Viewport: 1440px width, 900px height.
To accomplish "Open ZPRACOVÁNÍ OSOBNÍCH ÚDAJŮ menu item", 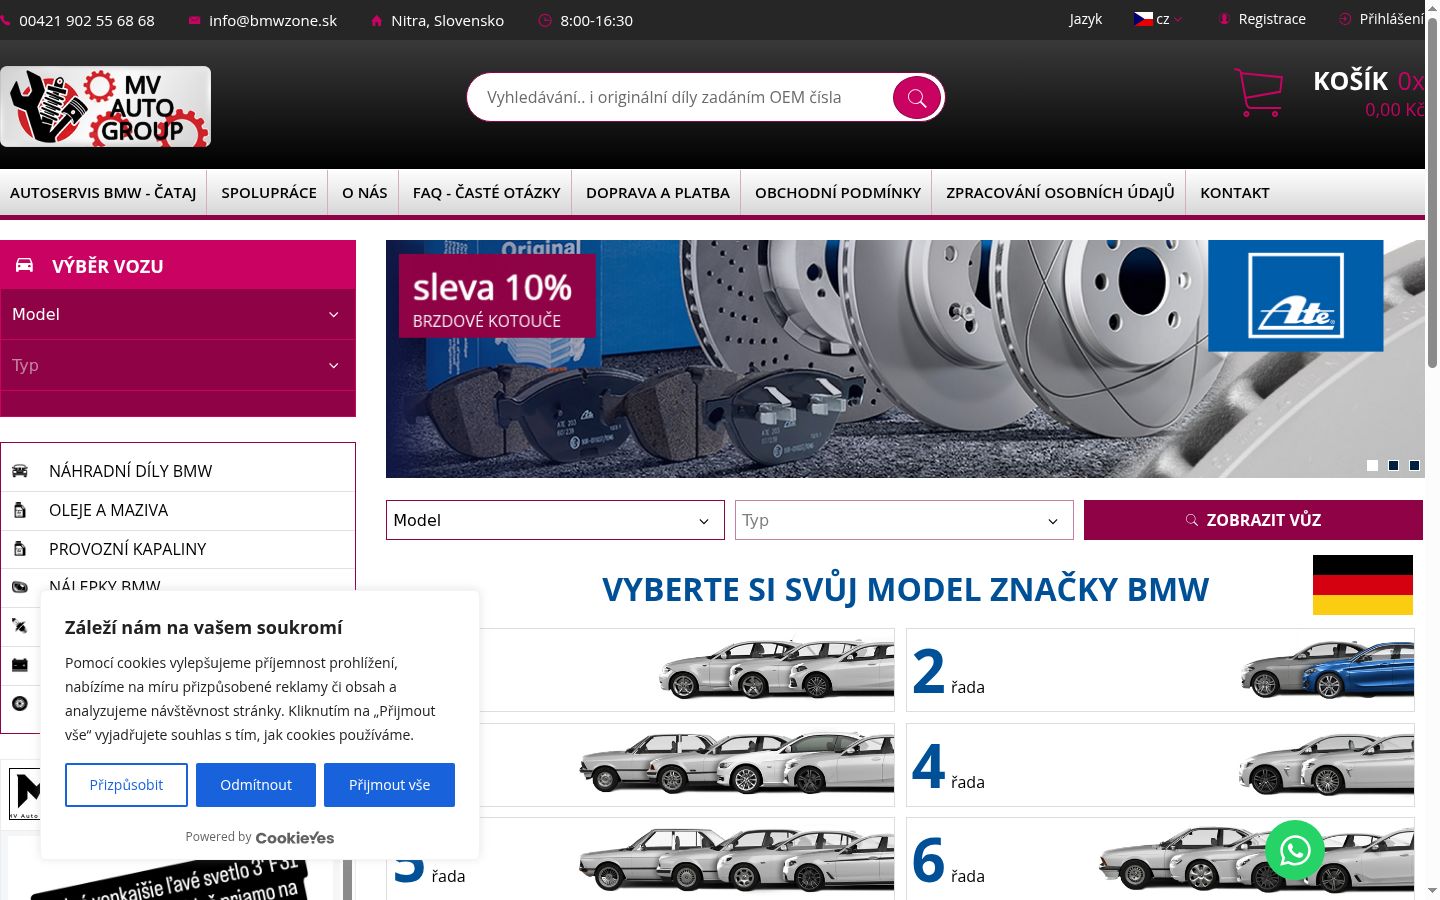I will pyautogui.click(x=1060, y=192).
